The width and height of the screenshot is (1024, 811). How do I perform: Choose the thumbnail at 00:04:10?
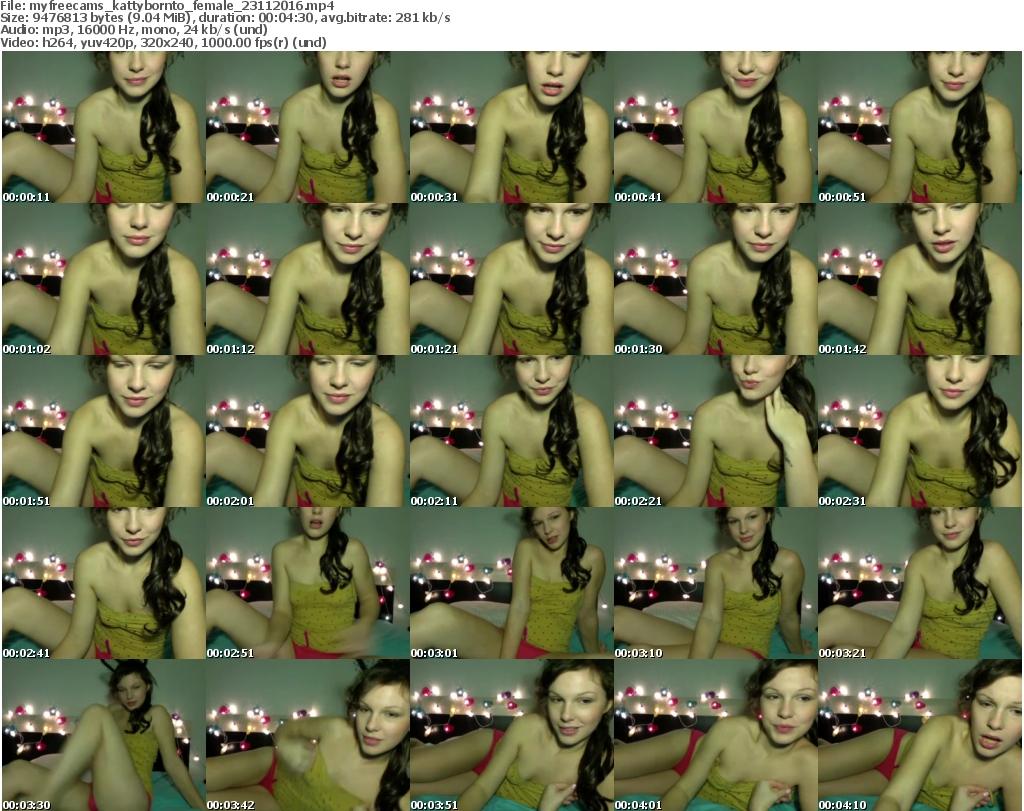[920, 735]
